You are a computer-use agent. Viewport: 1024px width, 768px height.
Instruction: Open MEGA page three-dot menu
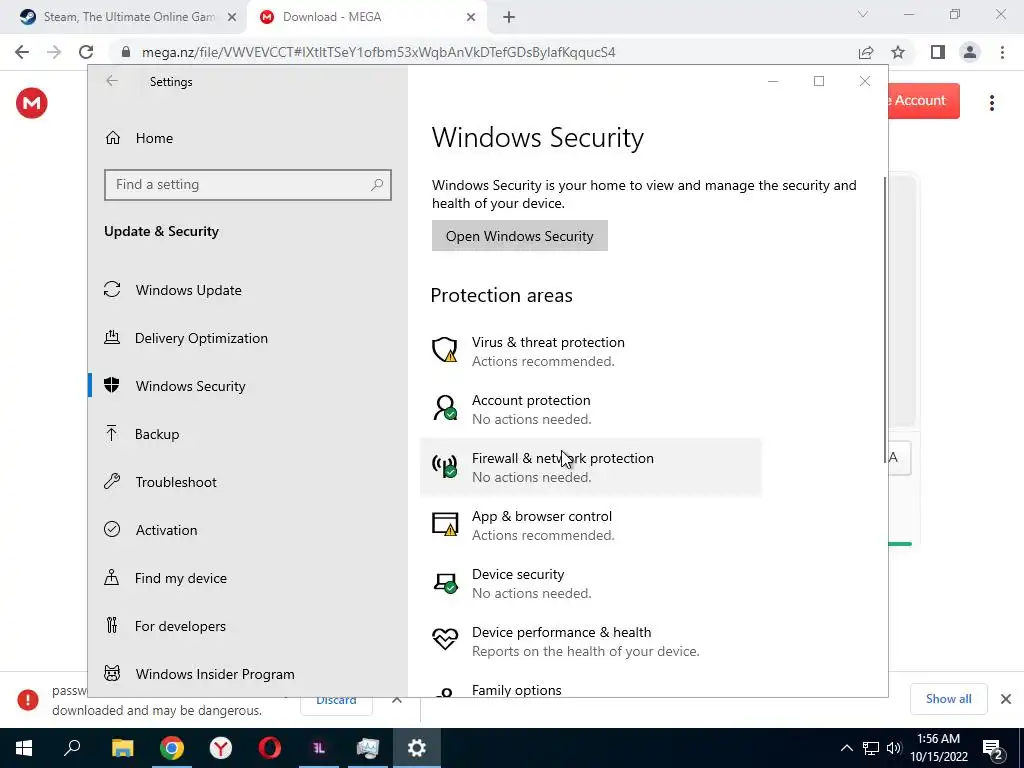point(991,103)
